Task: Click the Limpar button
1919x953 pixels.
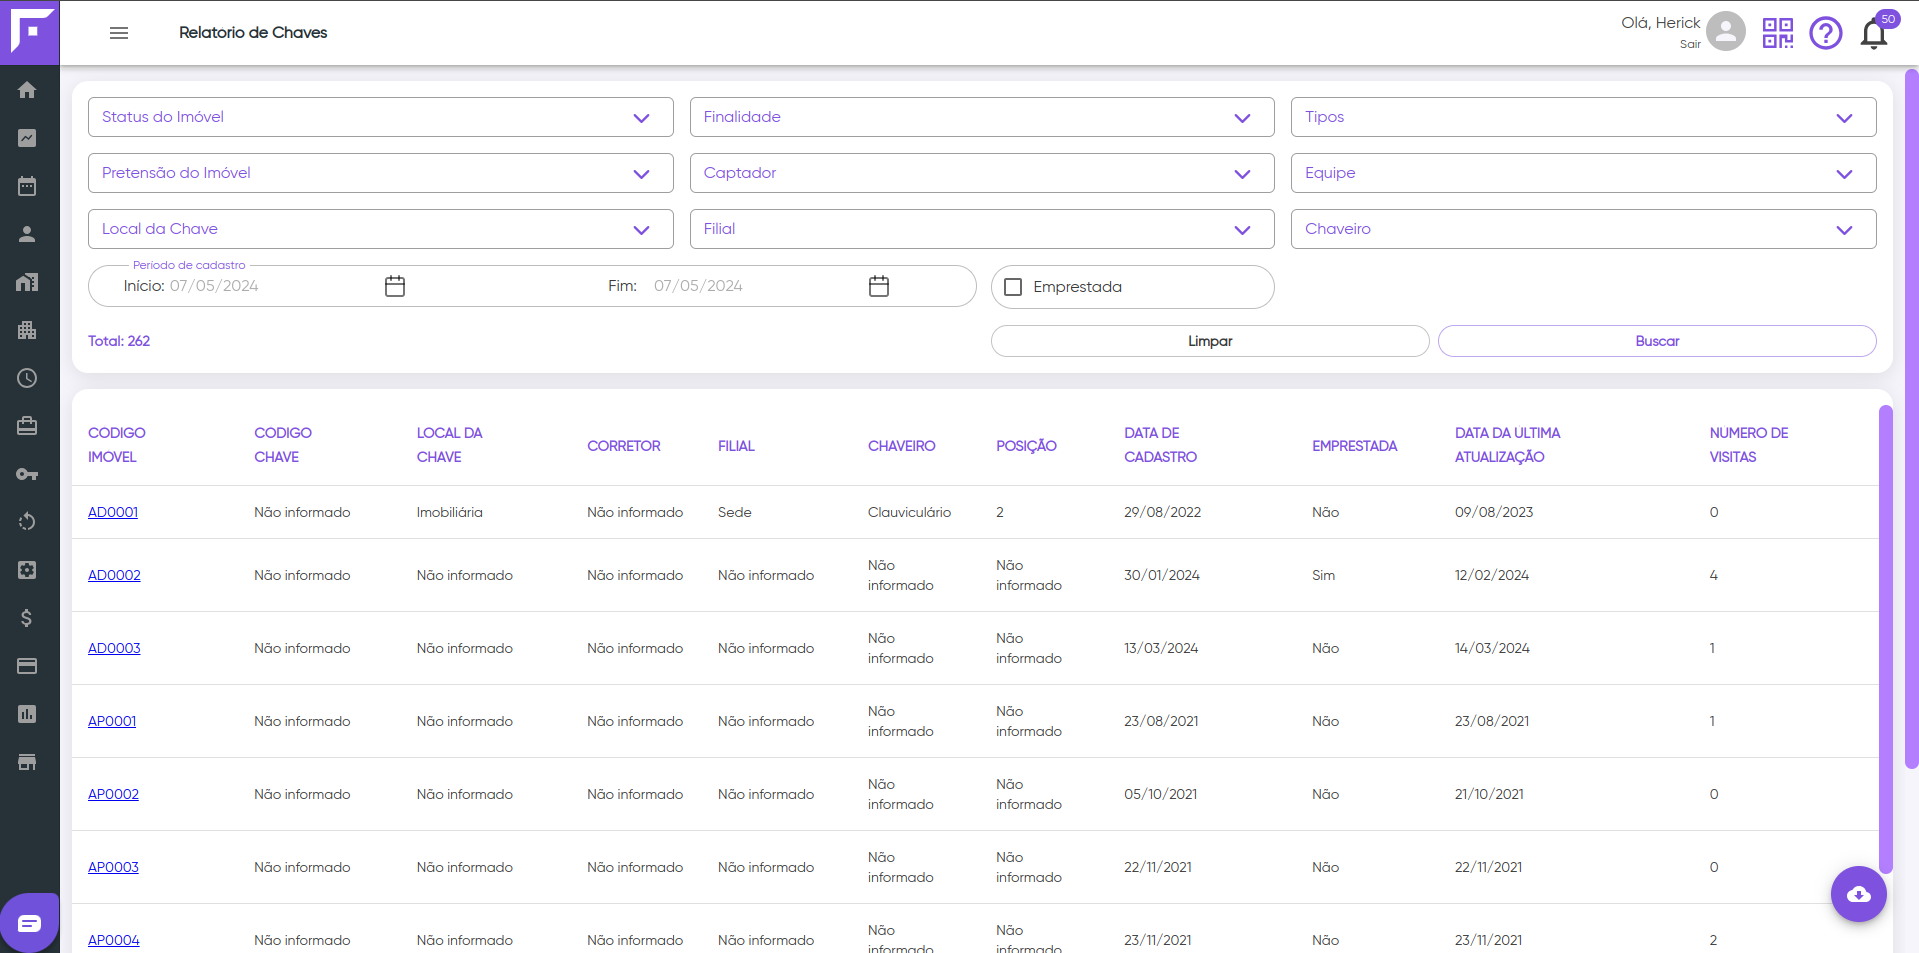Action: pyautogui.click(x=1210, y=341)
